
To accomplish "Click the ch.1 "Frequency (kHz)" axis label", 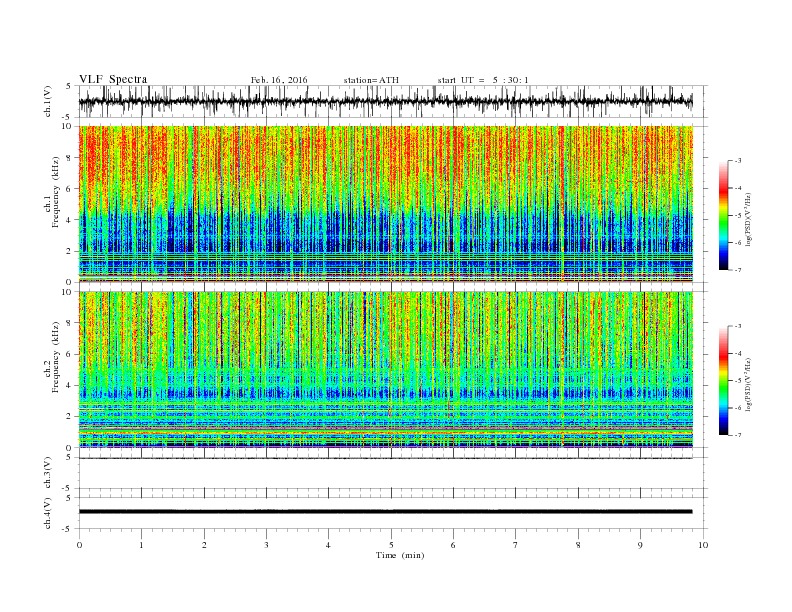I will click(x=55, y=192).
